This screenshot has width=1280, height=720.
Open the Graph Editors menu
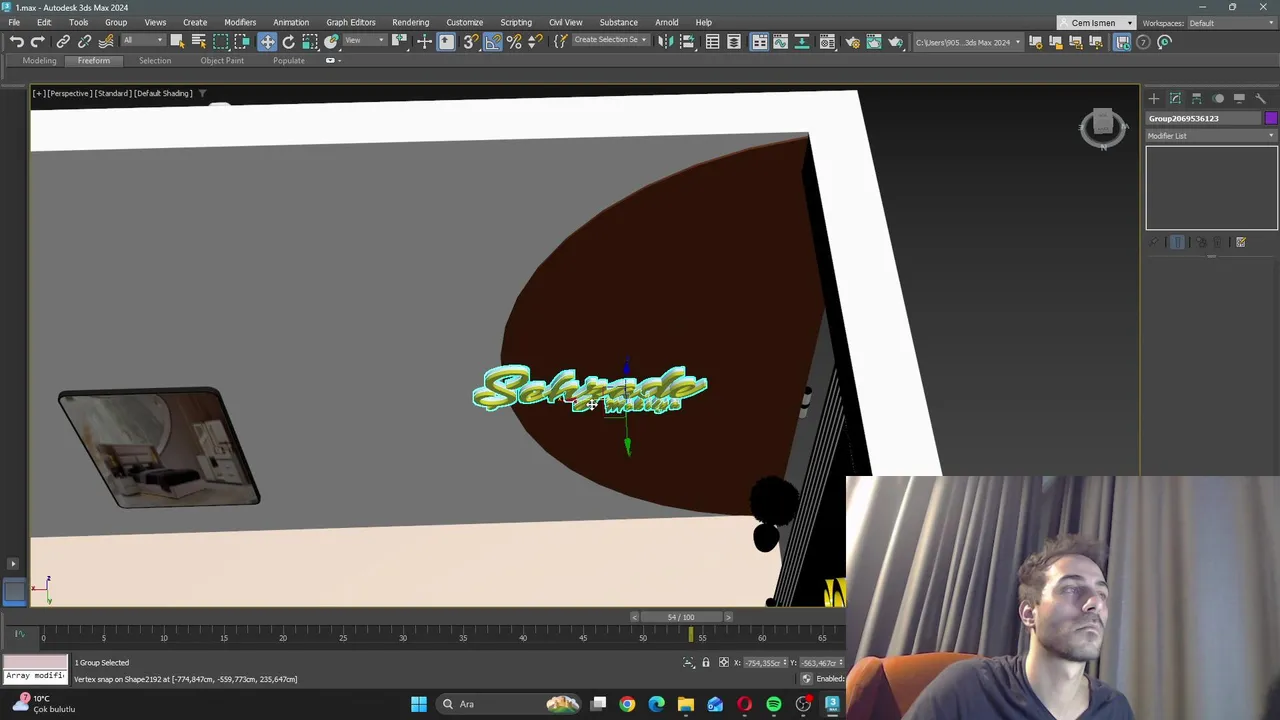(351, 22)
